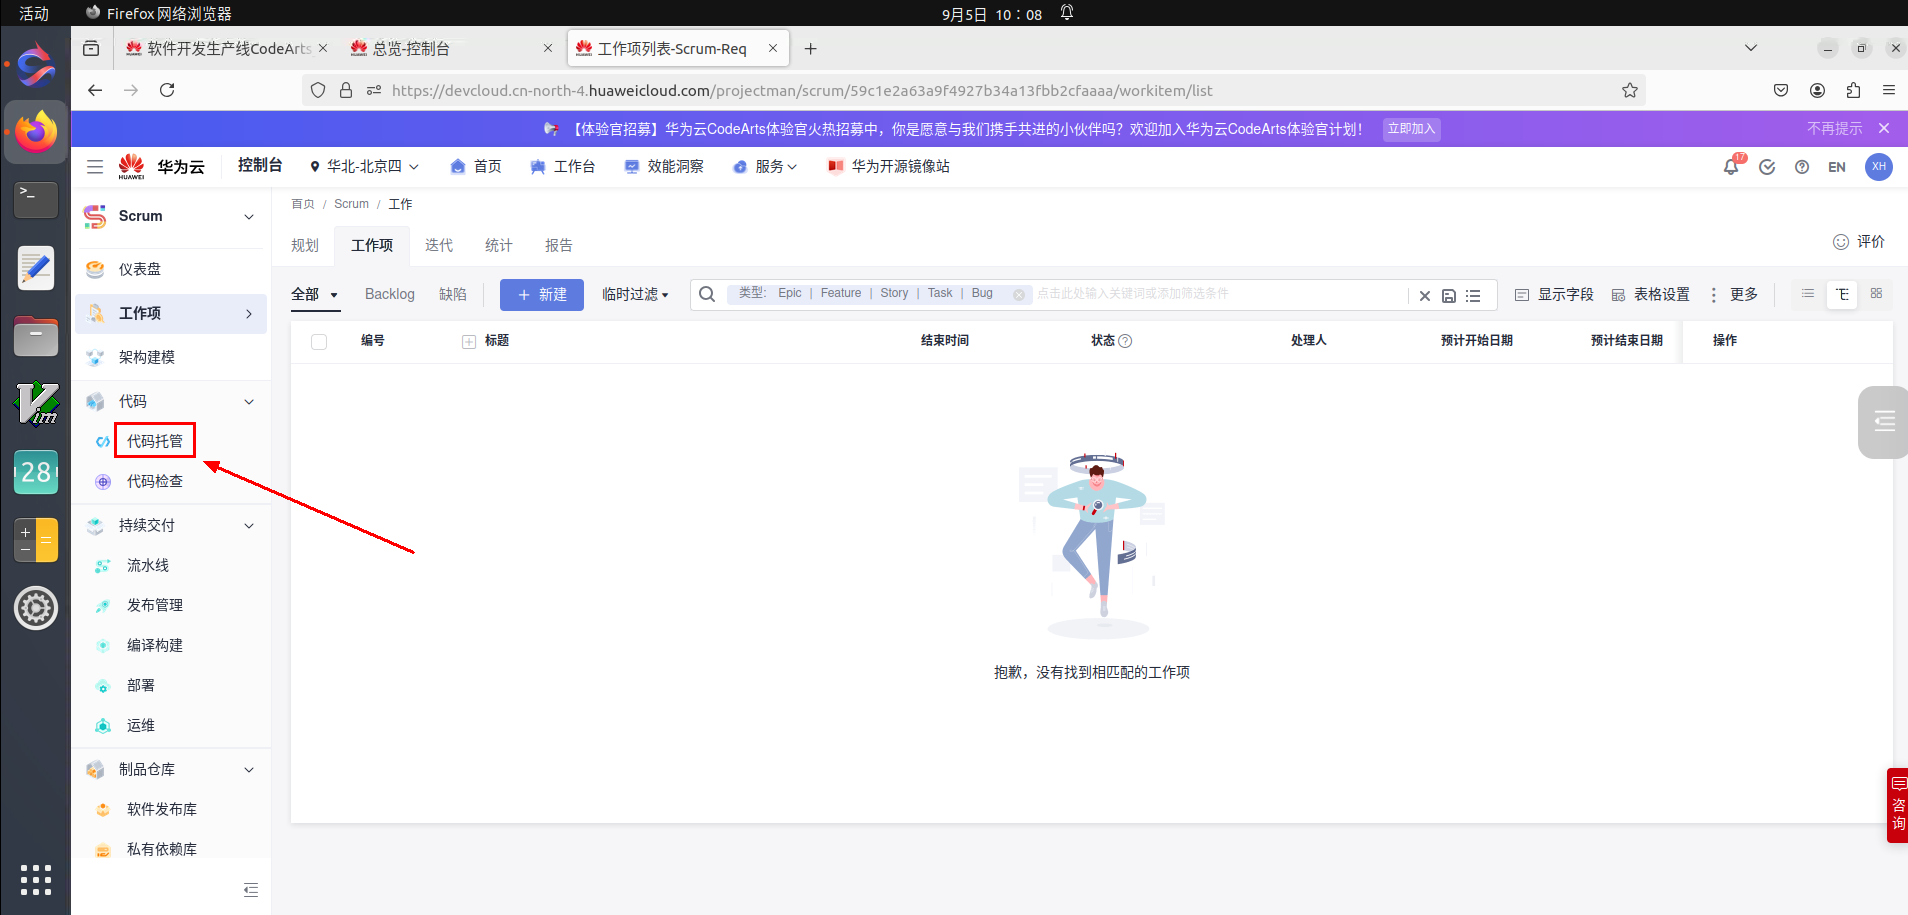
Task: Open the 更多 menu
Action: point(1734,295)
